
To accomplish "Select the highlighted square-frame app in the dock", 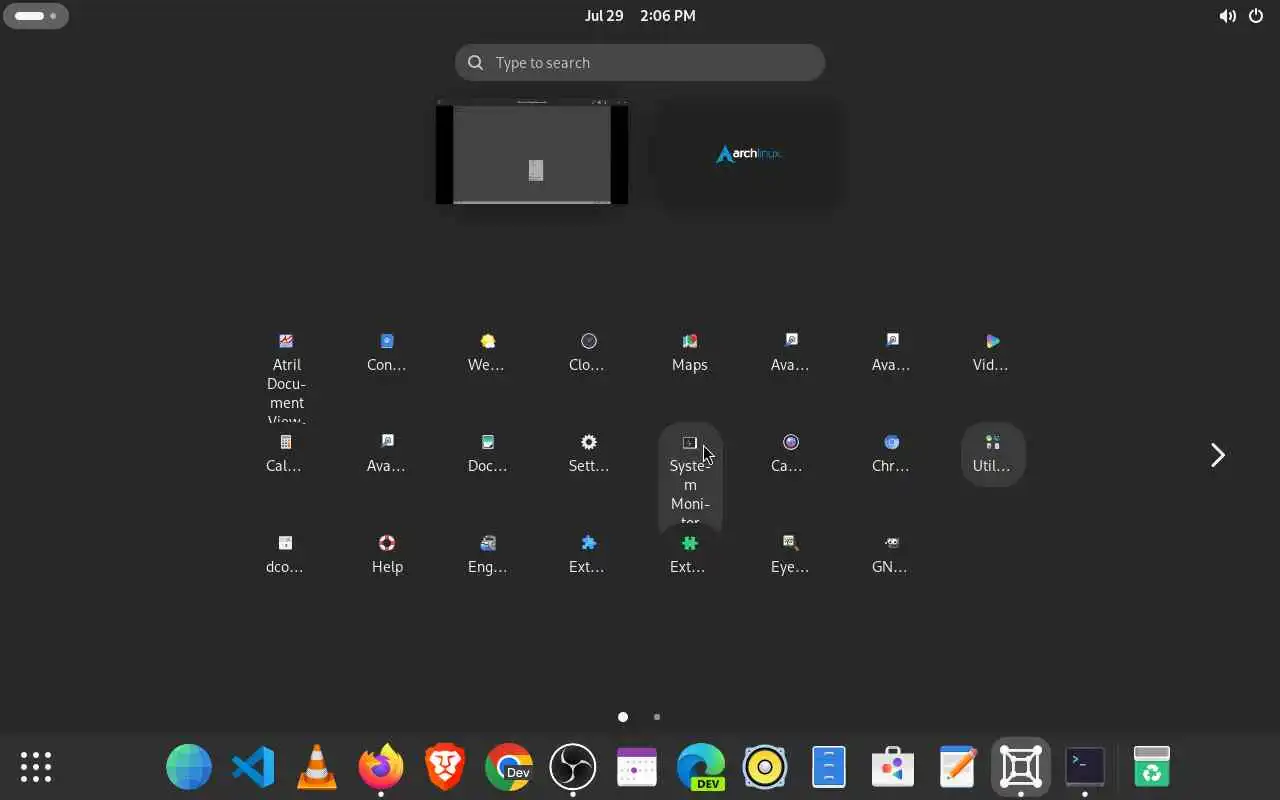I will pyautogui.click(x=1021, y=767).
